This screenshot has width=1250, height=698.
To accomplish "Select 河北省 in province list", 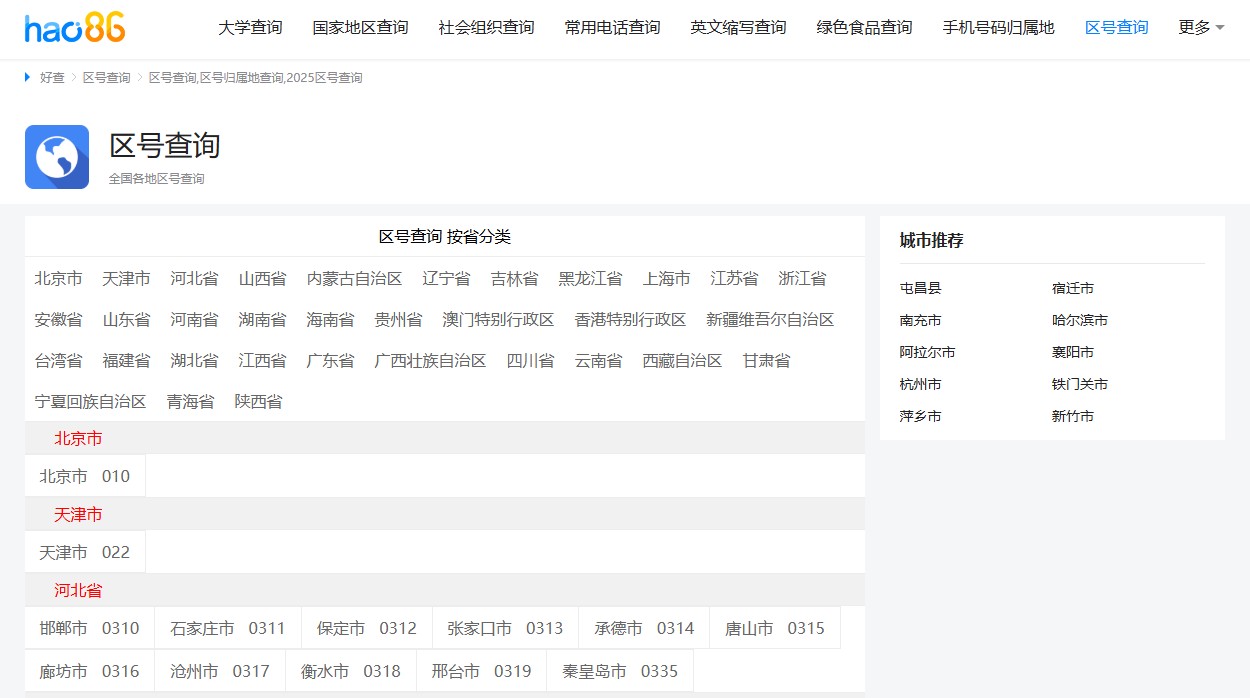I will coord(194,279).
